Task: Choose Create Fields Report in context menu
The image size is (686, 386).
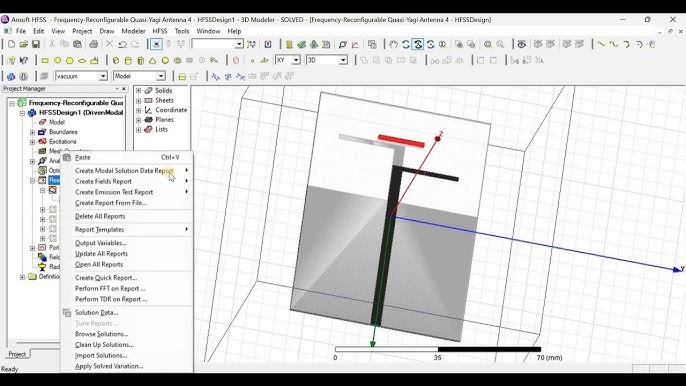Action: point(127,181)
